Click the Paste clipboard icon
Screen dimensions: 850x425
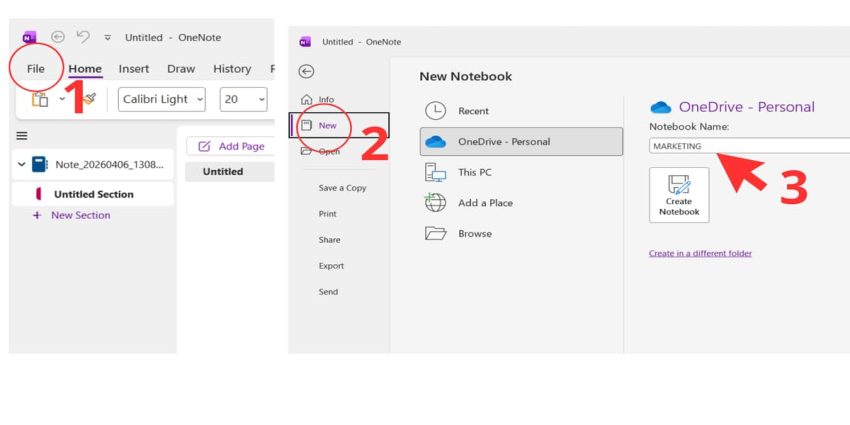(40, 99)
